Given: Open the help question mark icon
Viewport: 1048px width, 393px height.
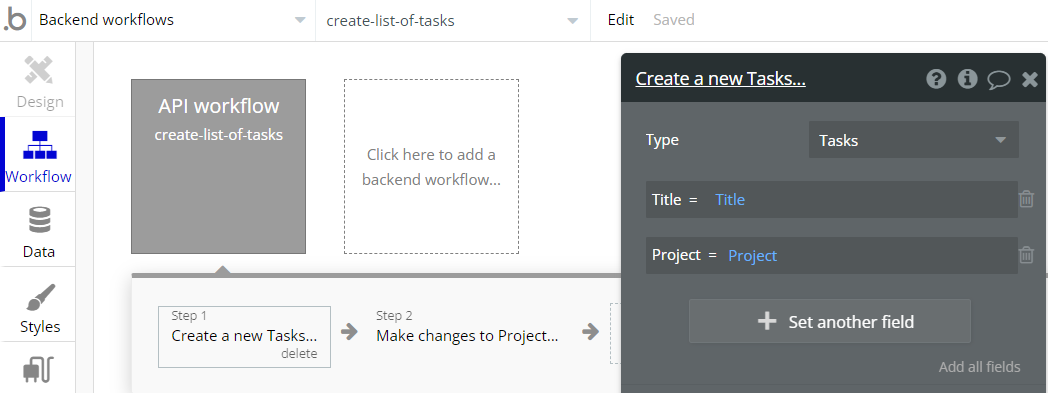Looking at the screenshot, I should [936, 80].
